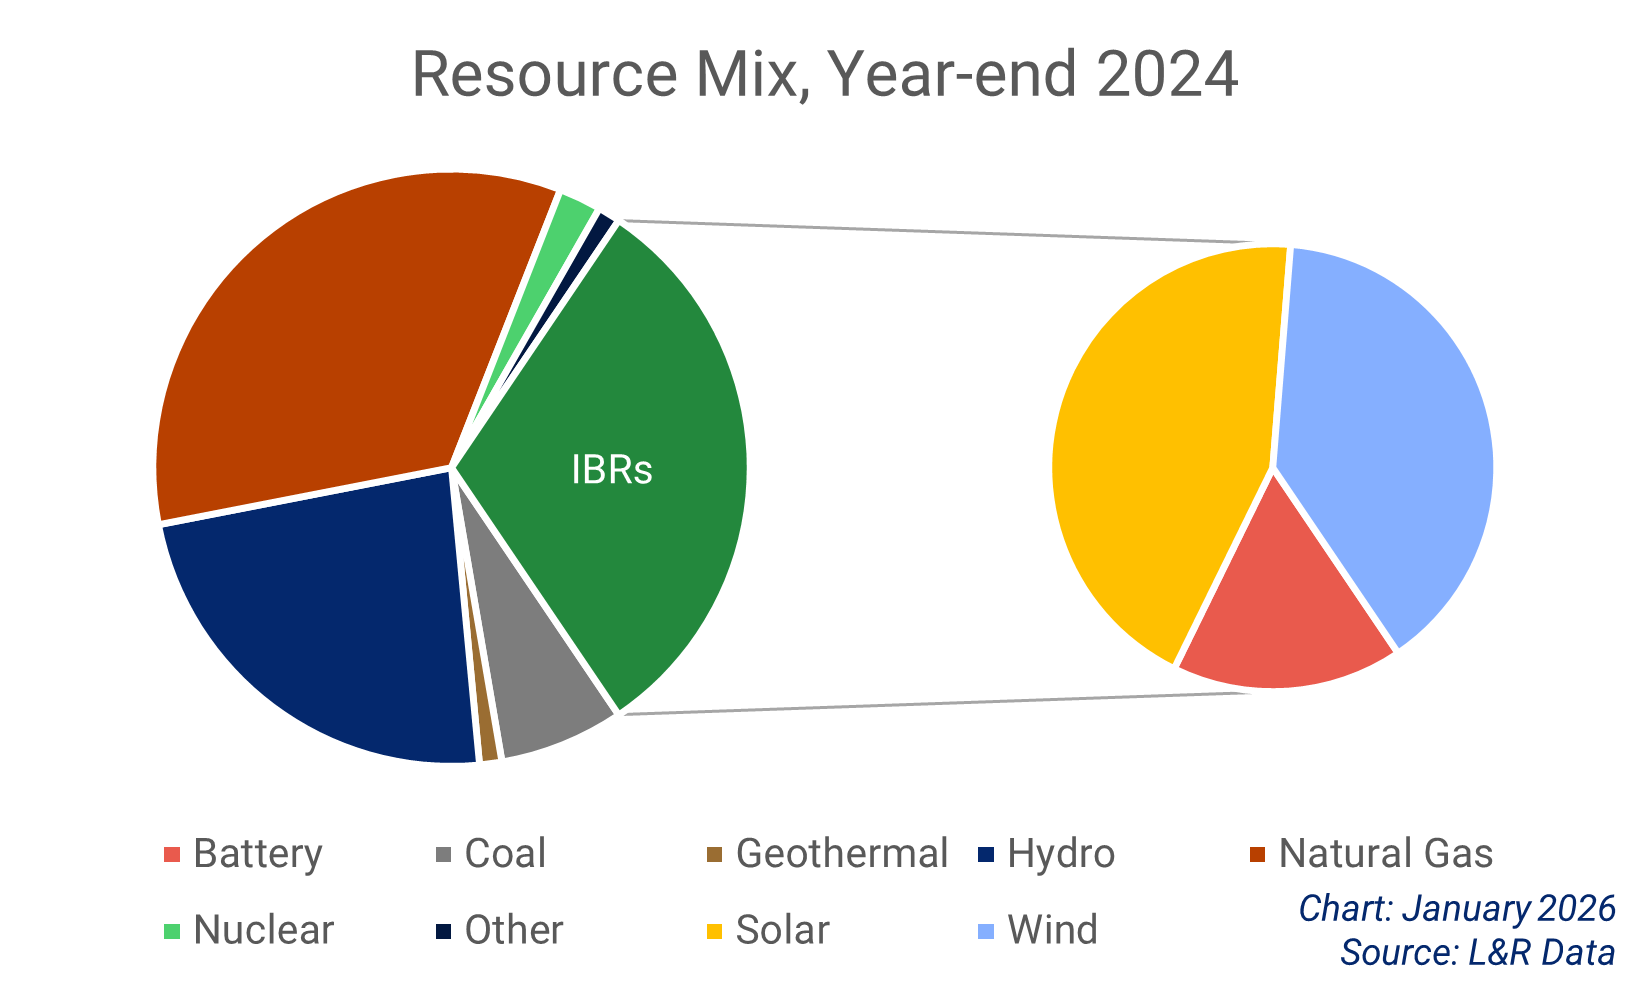Click the Solar legend yellow swatch
1650x991 pixels.
(712, 930)
